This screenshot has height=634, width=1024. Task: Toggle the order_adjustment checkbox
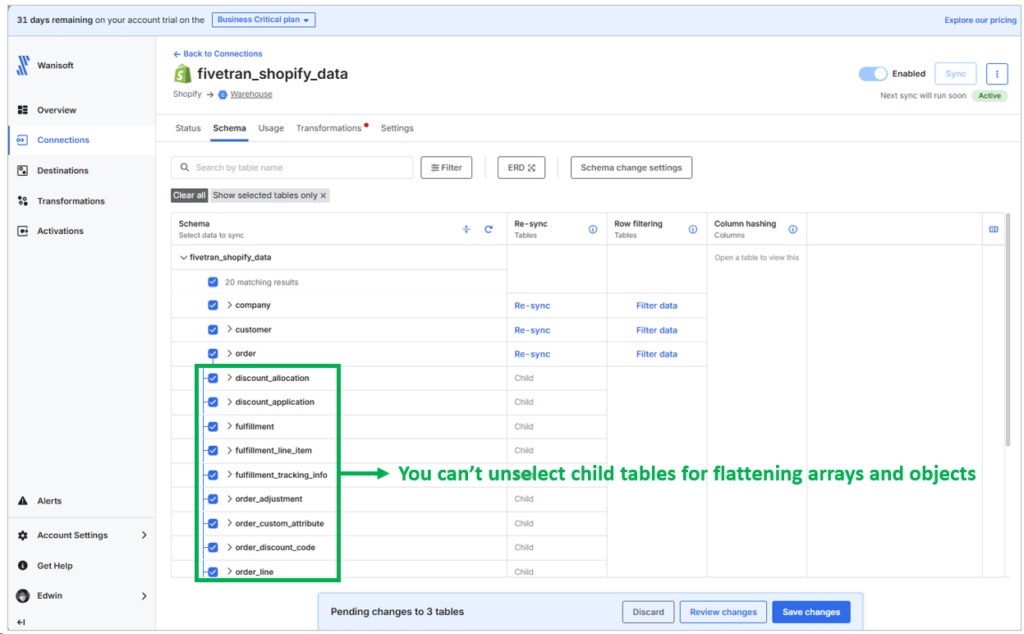213,499
